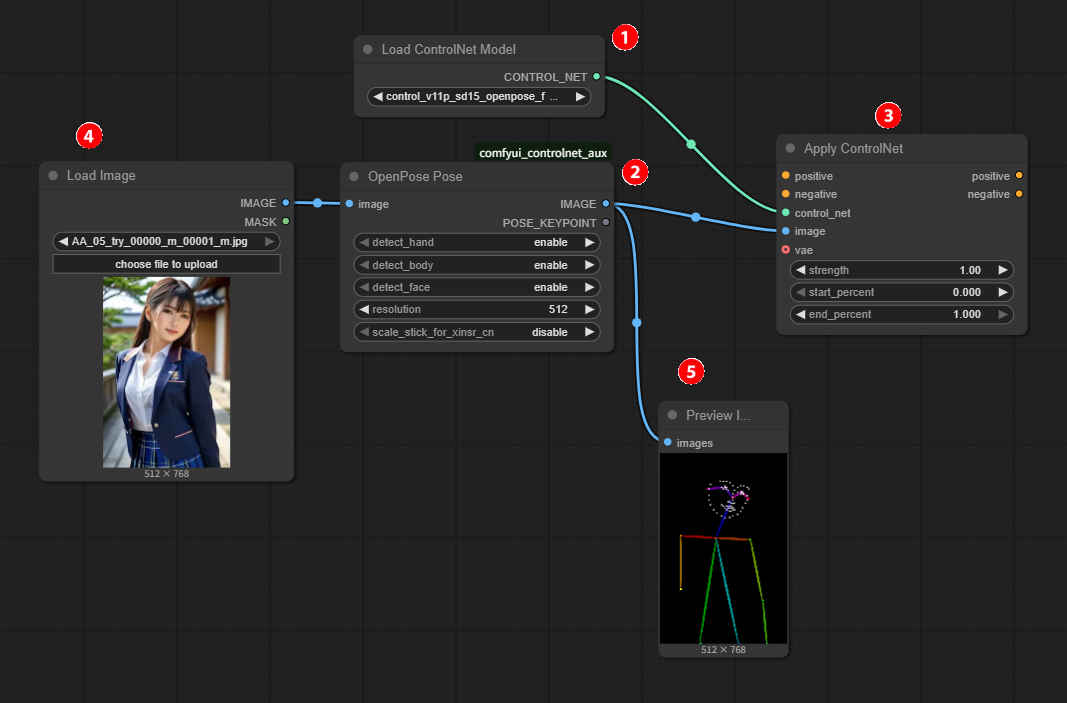This screenshot has height=703, width=1067.
Task: Toggle the detect_hand enable setting
Action: coord(477,243)
